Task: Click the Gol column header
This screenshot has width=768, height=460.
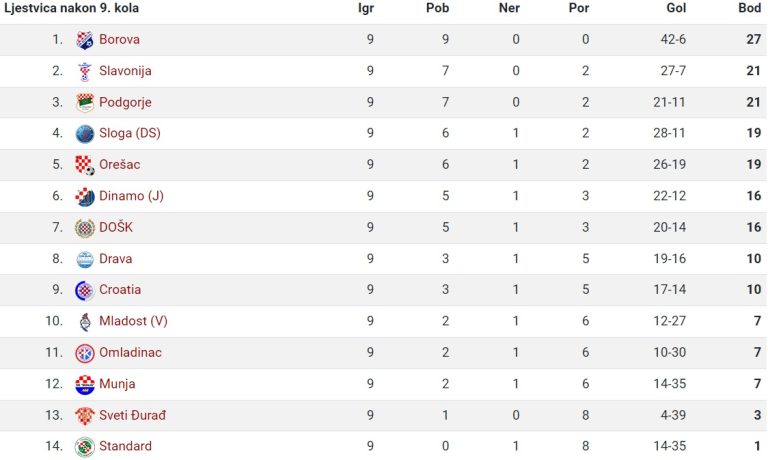Action: coord(676,8)
